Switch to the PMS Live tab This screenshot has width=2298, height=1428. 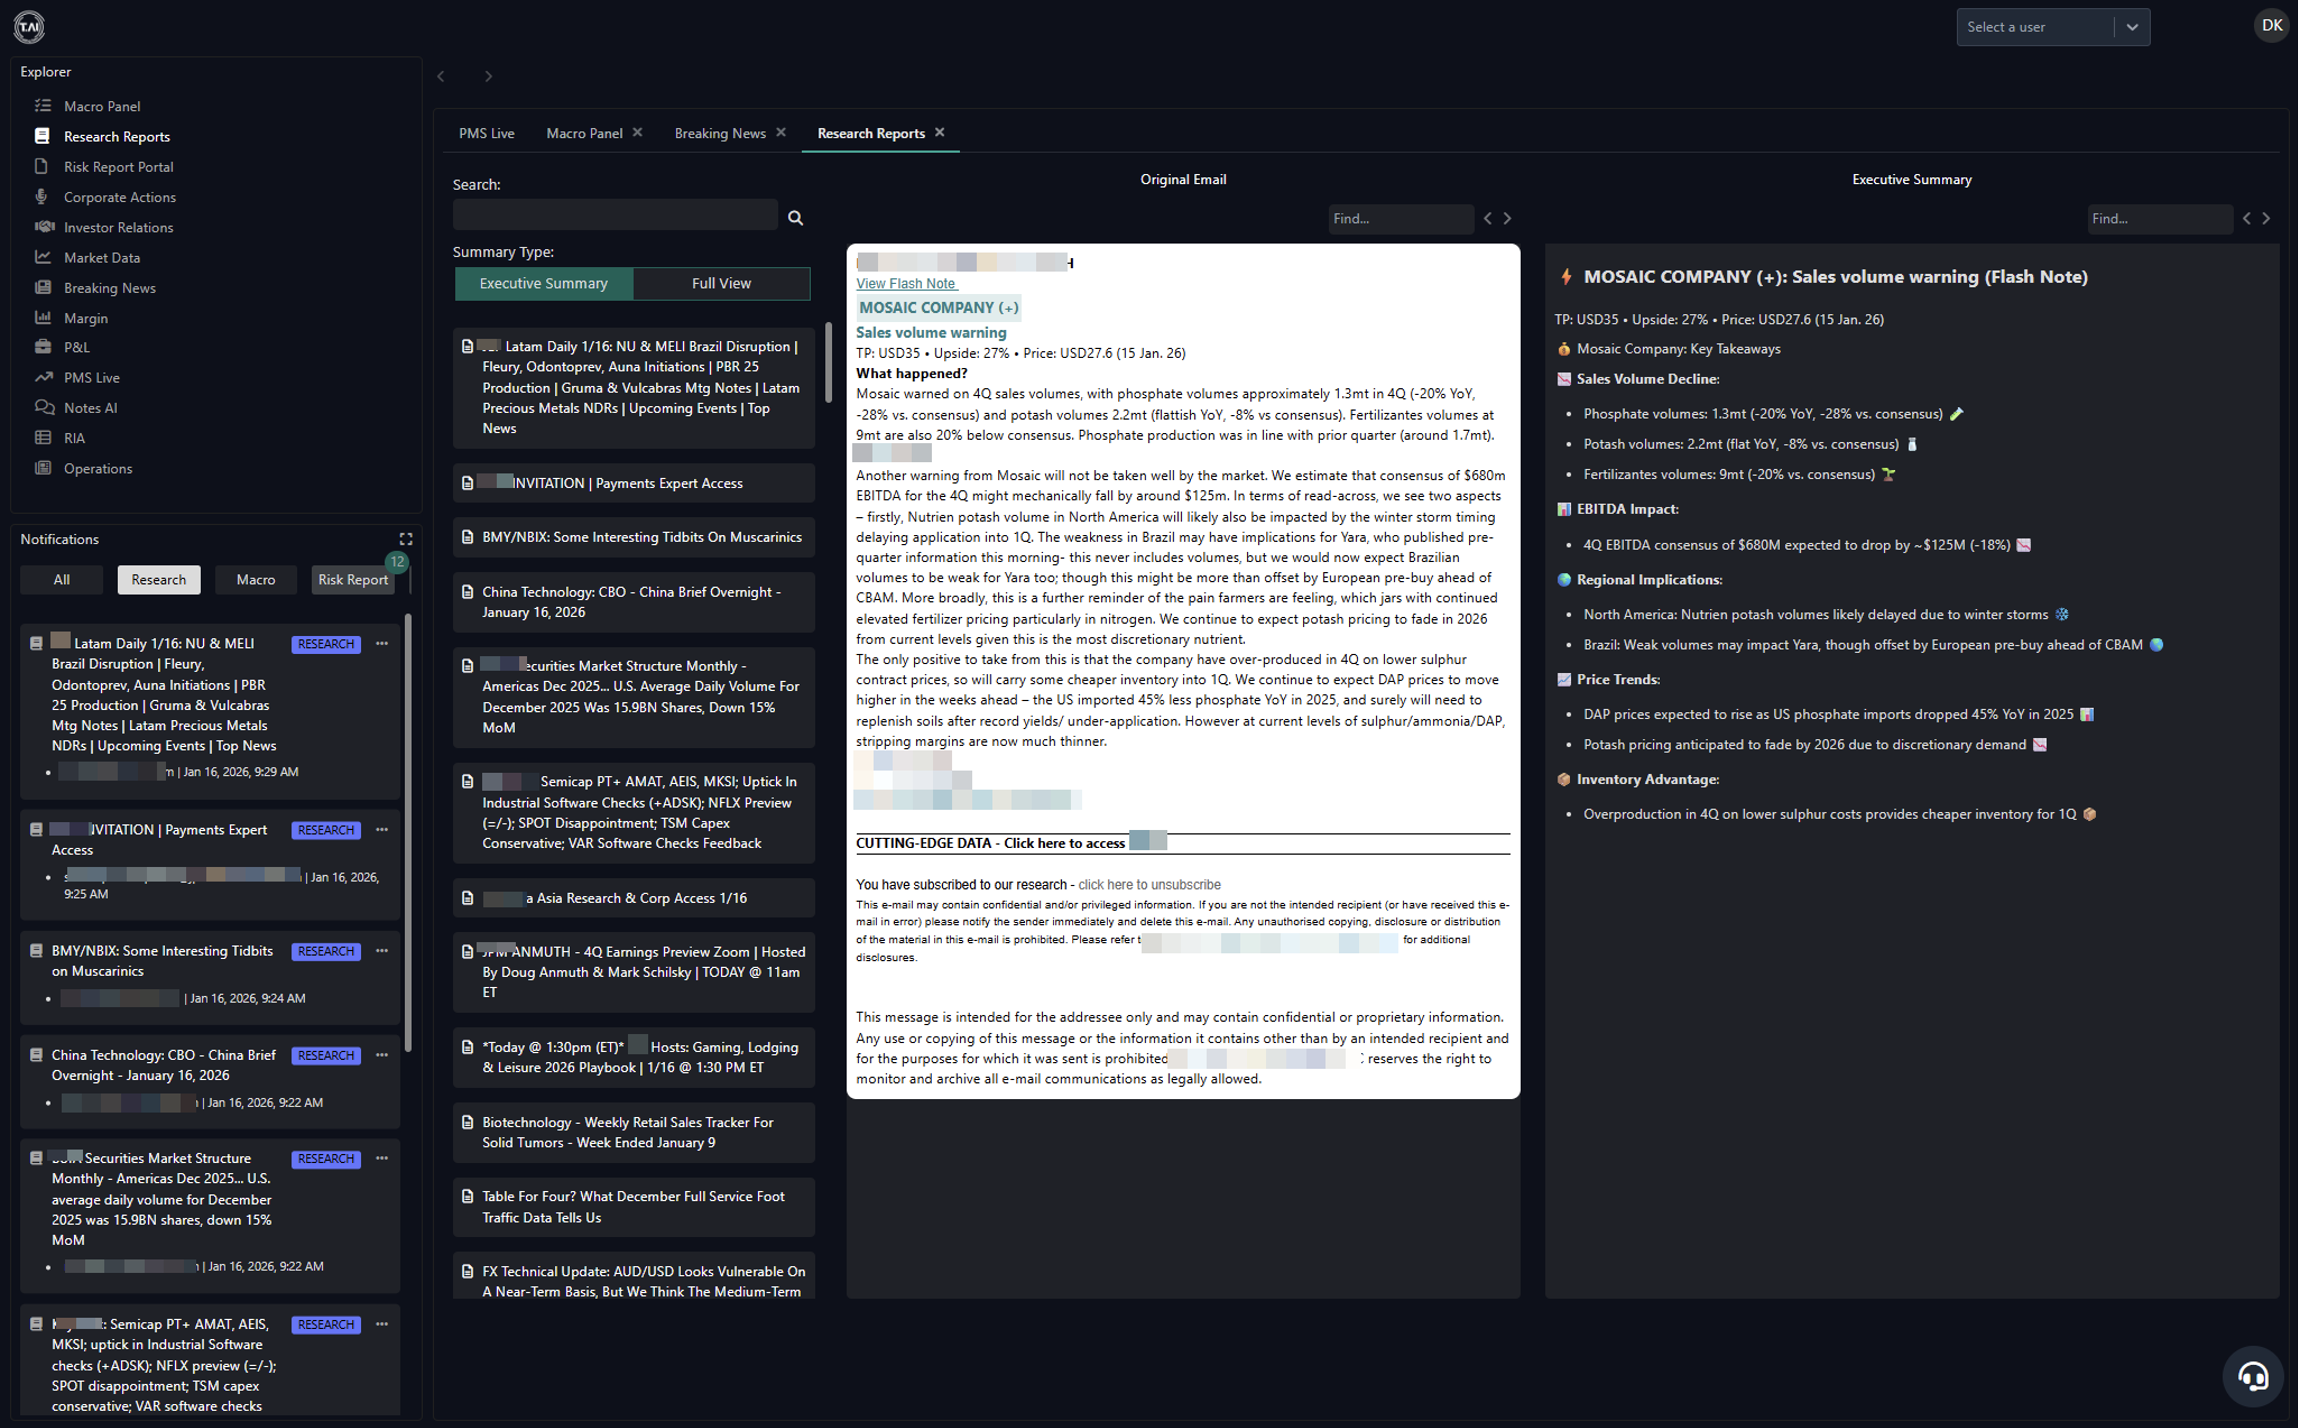pos(486,133)
